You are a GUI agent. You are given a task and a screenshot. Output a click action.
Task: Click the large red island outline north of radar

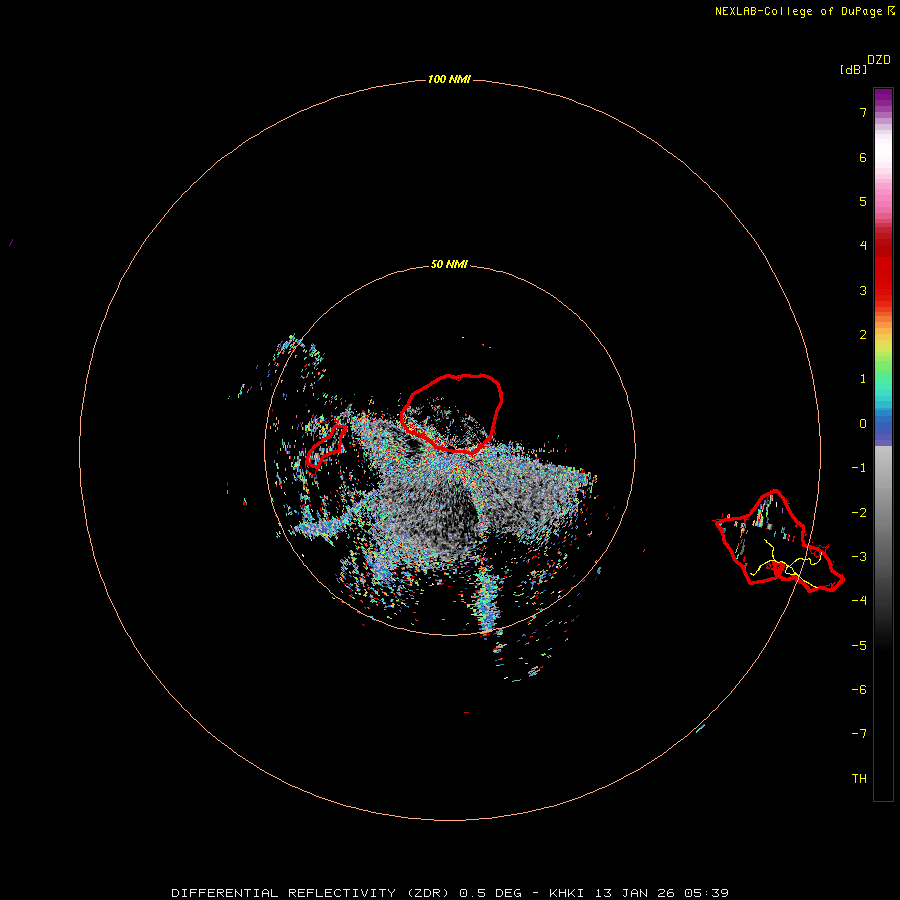452,413
